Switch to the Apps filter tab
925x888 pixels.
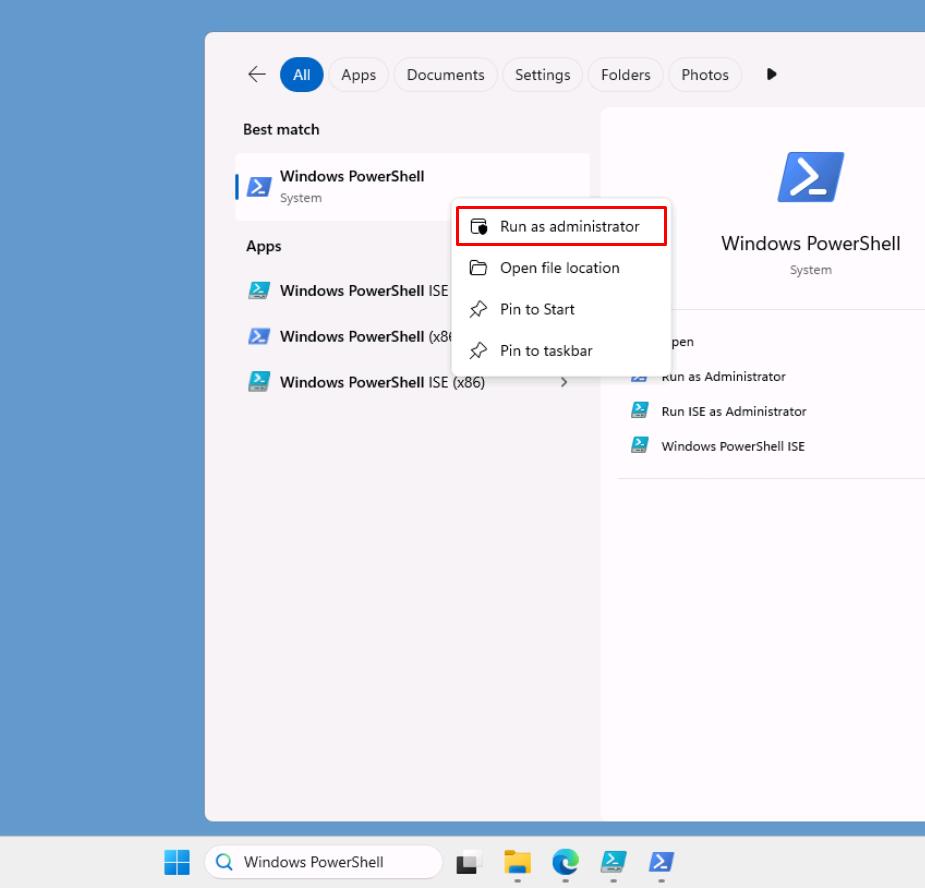[x=358, y=75]
